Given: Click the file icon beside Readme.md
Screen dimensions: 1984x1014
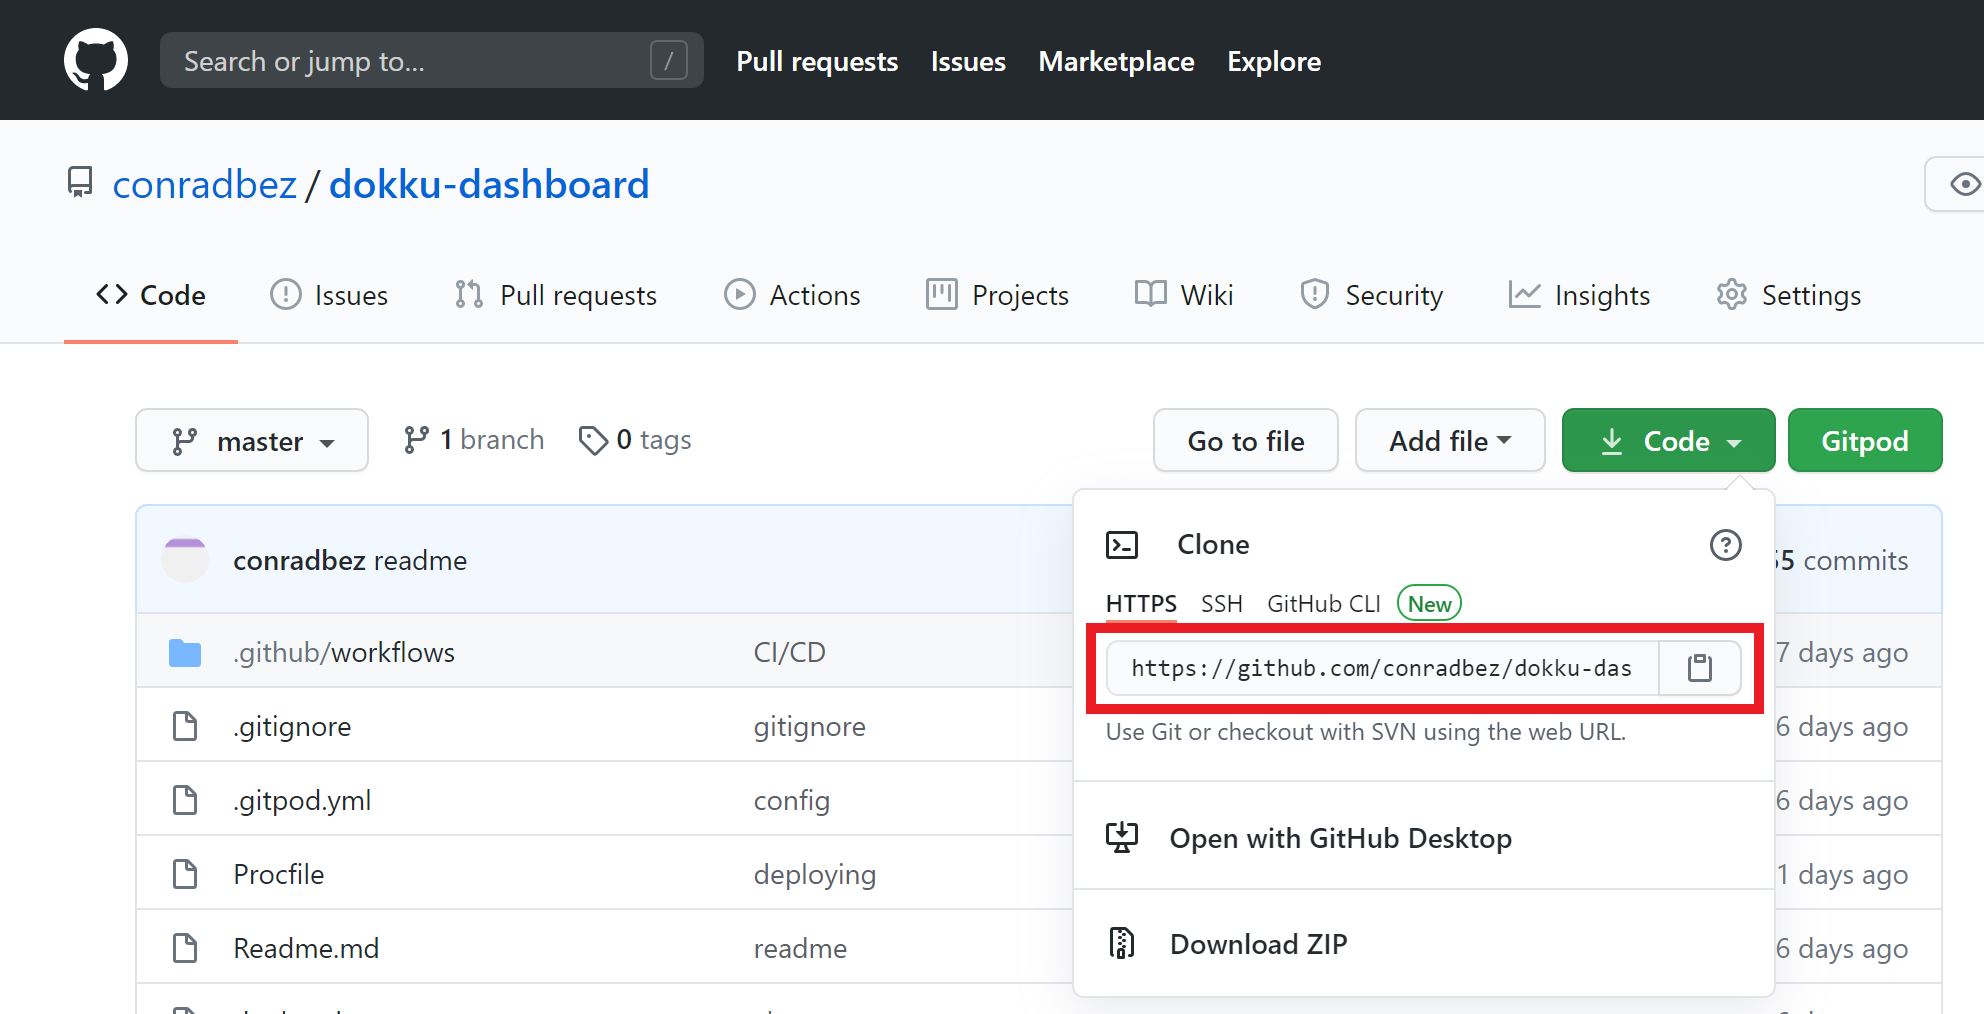Looking at the screenshot, I should (x=185, y=948).
